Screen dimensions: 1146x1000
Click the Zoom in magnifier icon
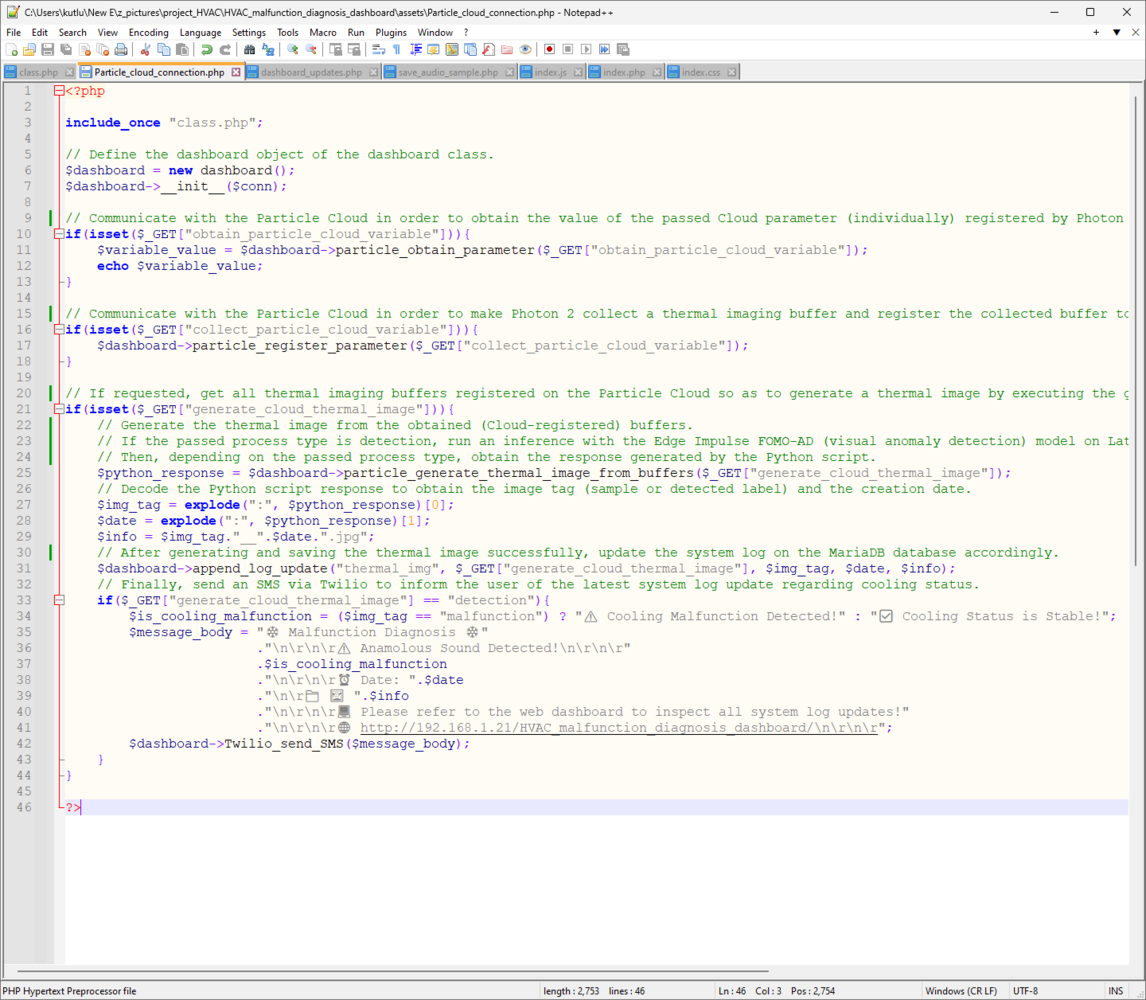click(x=293, y=49)
